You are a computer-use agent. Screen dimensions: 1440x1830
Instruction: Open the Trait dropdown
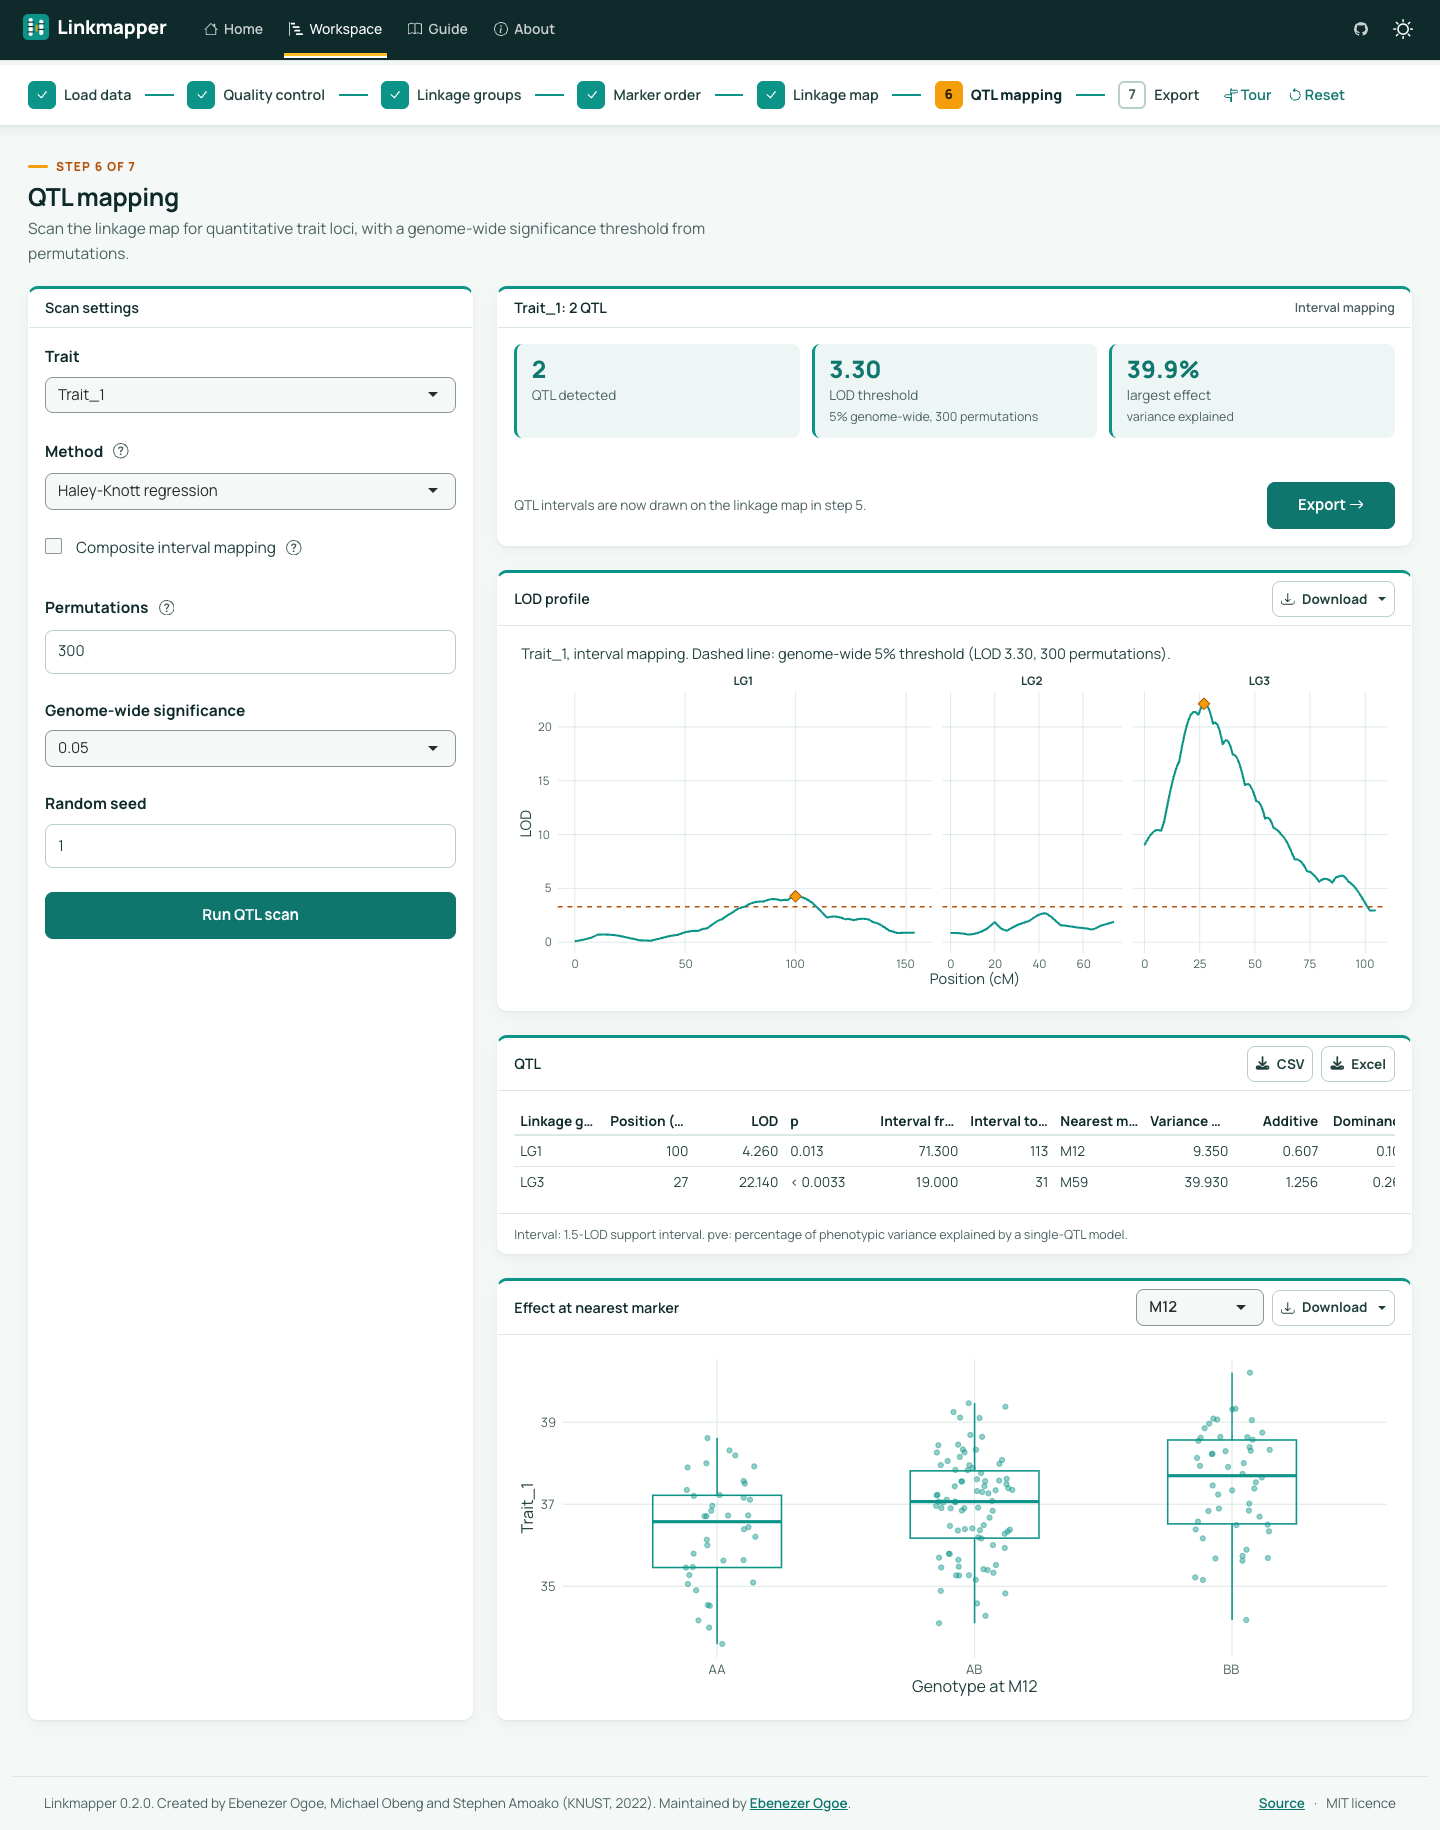point(250,395)
